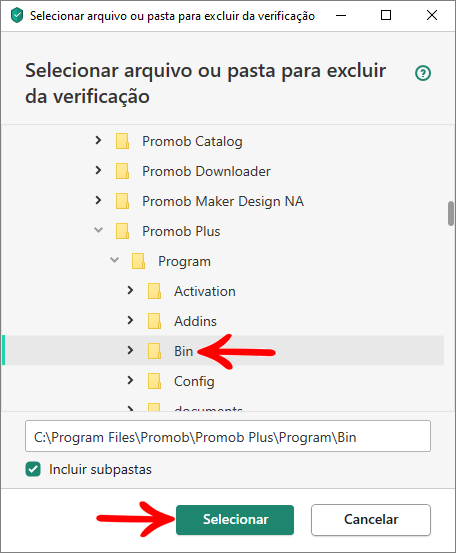Click the Kaspersky shield icon in title bar

17,16
